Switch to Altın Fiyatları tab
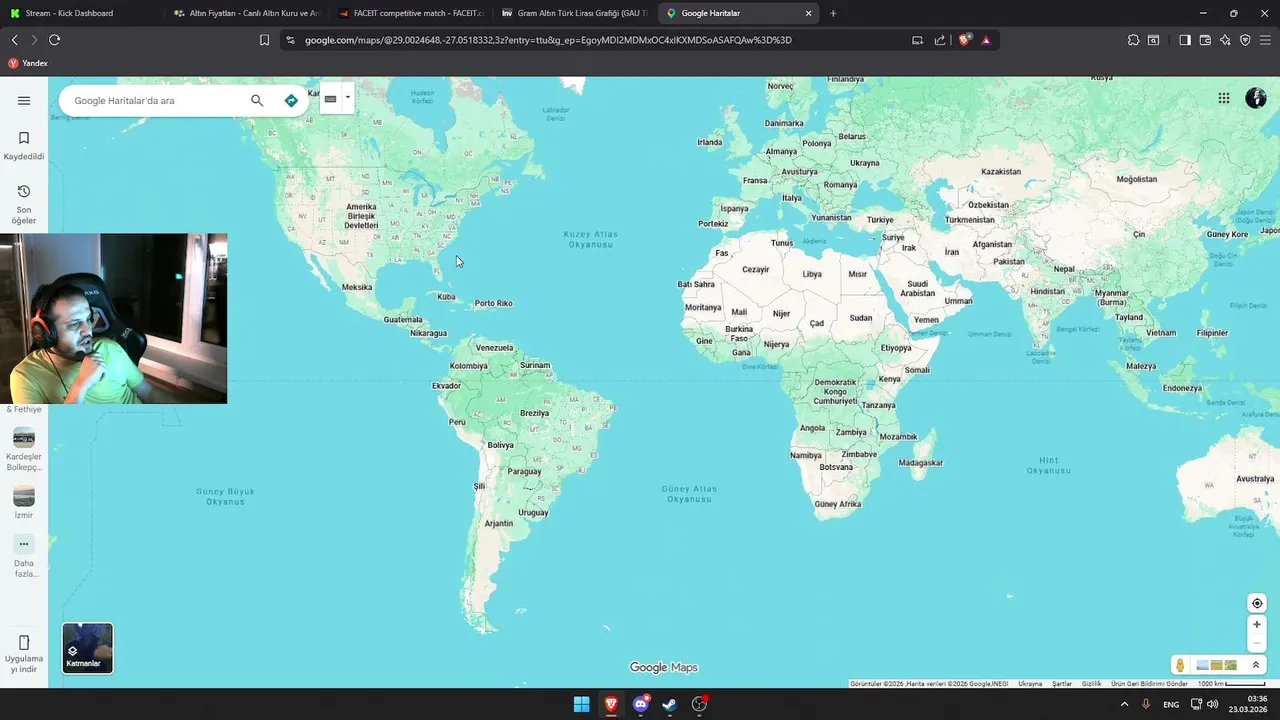This screenshot has height=720, width=1280. coord(245,13)
